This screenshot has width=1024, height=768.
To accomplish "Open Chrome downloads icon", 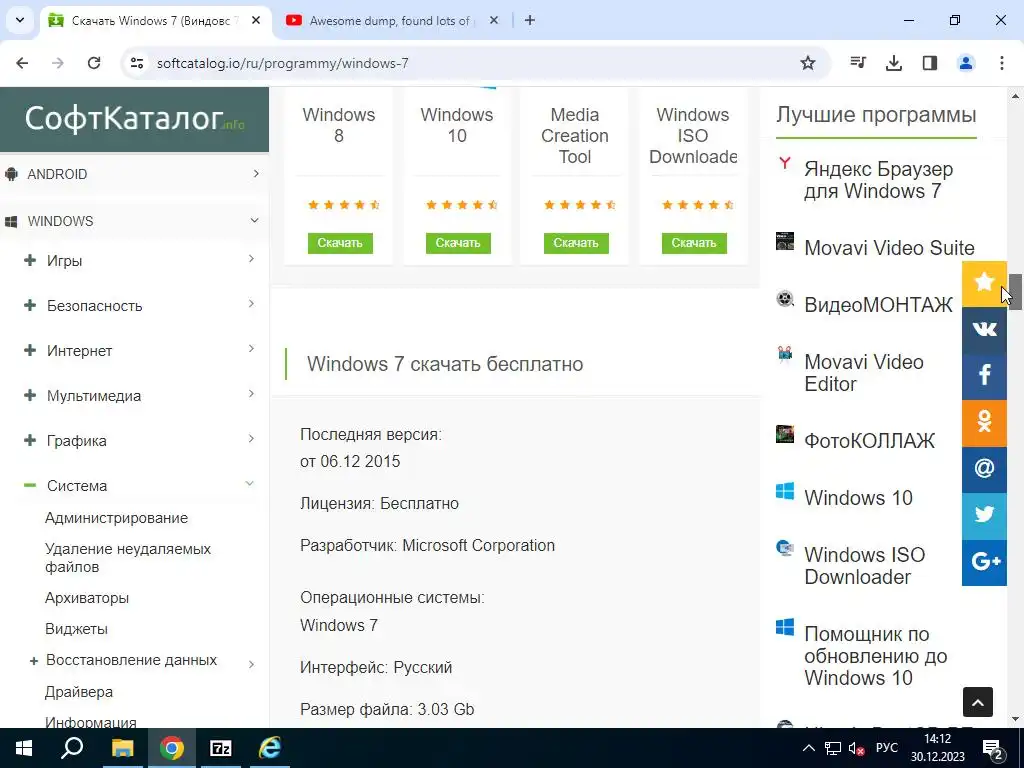I will pyautogui.click(x=894, y=63).
